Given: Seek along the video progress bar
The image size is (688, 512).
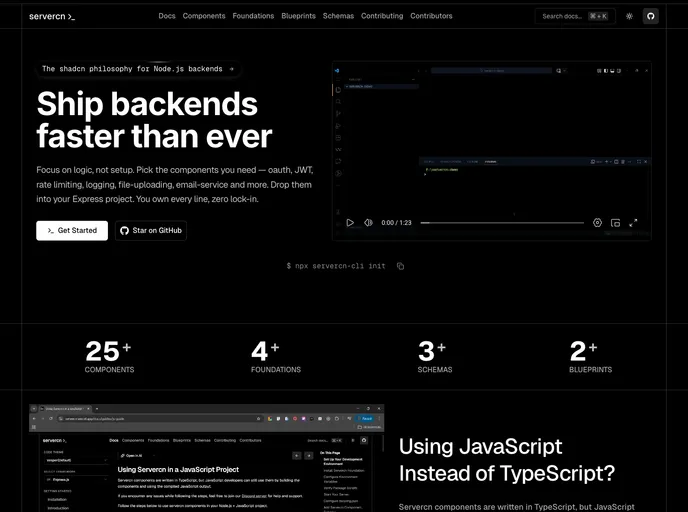Looking at the screenshot, I should click(500, 223).
